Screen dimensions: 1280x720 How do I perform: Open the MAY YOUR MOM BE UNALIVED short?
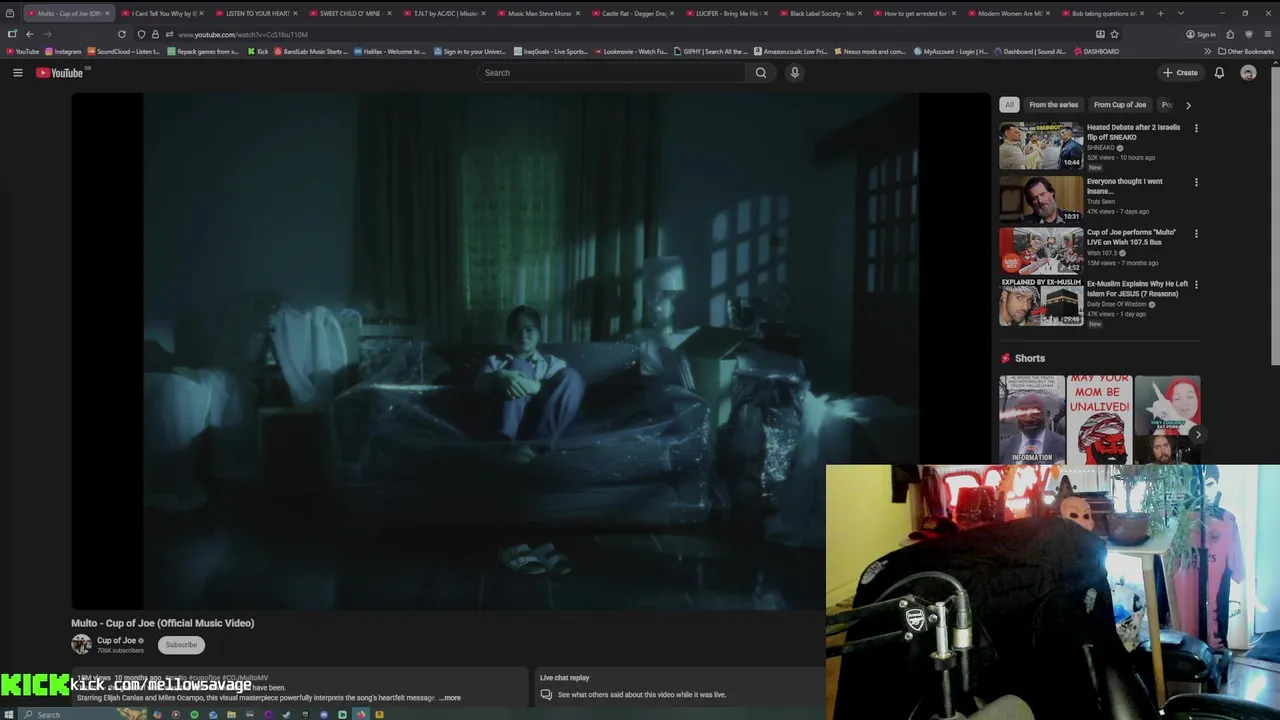pos(1099,419)
